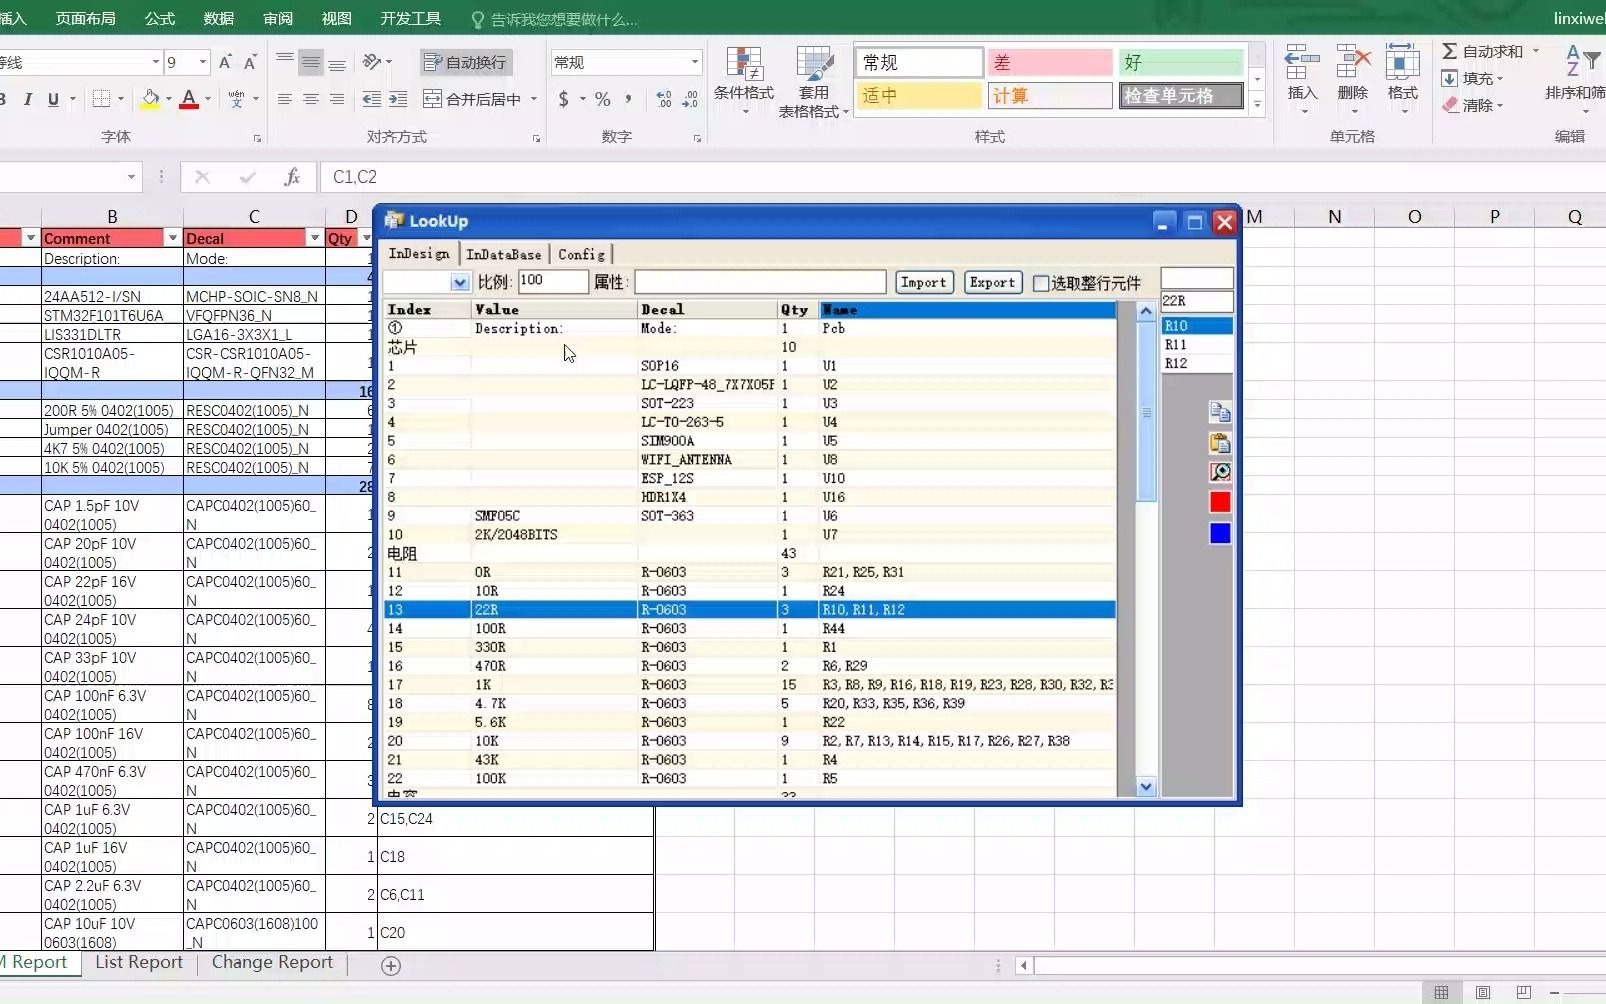Align cell text to the vertical middle
Screen dimensions: 1606x1004
coord(311,62)
